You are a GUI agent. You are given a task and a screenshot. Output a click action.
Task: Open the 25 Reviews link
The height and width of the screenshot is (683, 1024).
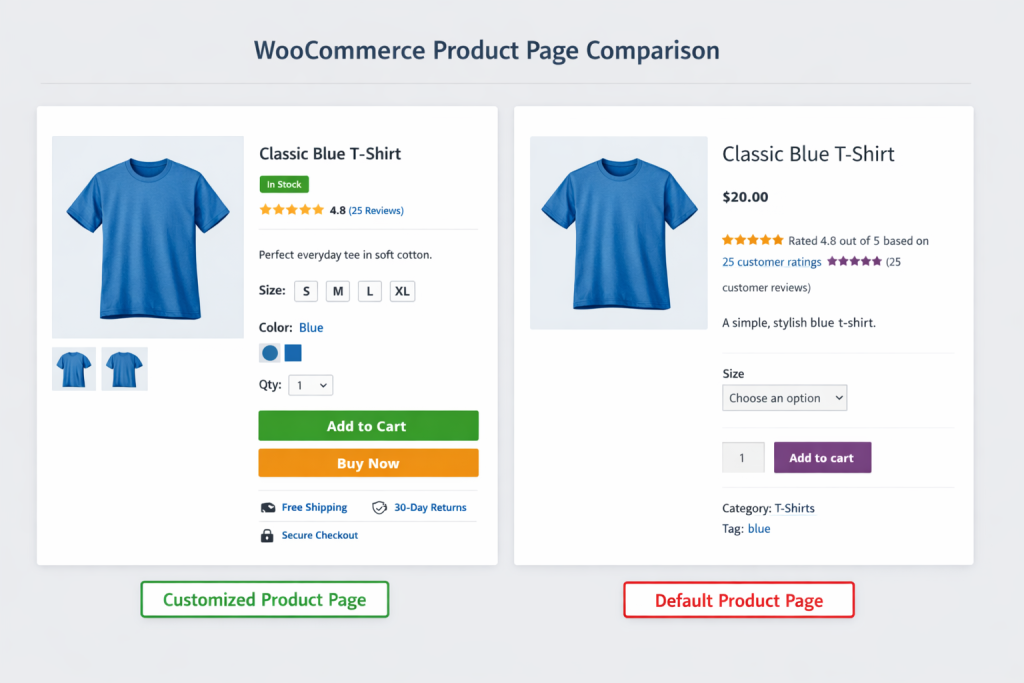pos(376,210)
